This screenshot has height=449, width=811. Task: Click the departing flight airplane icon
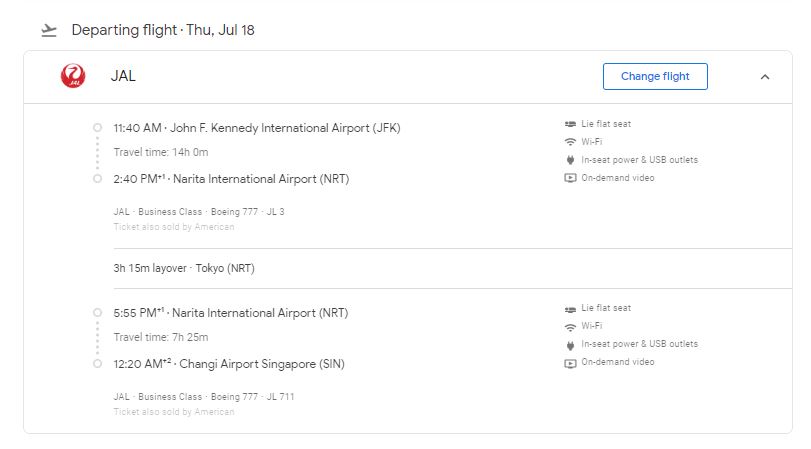49,30
